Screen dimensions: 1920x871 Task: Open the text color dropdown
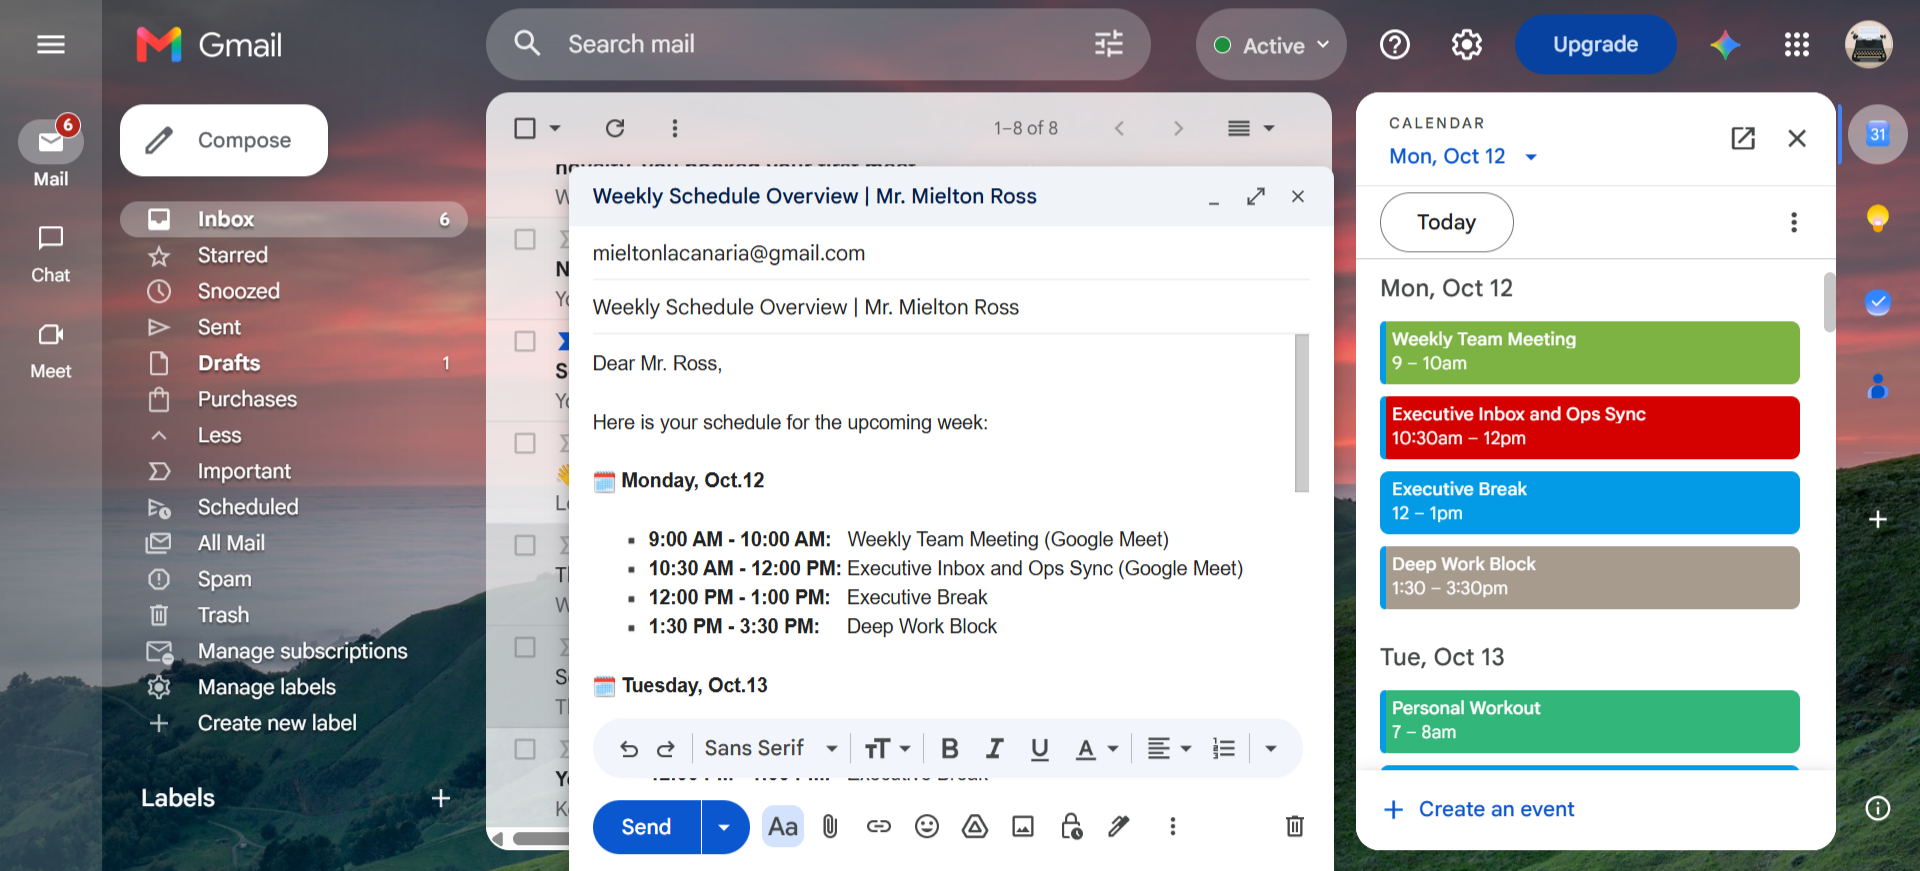1097,748
